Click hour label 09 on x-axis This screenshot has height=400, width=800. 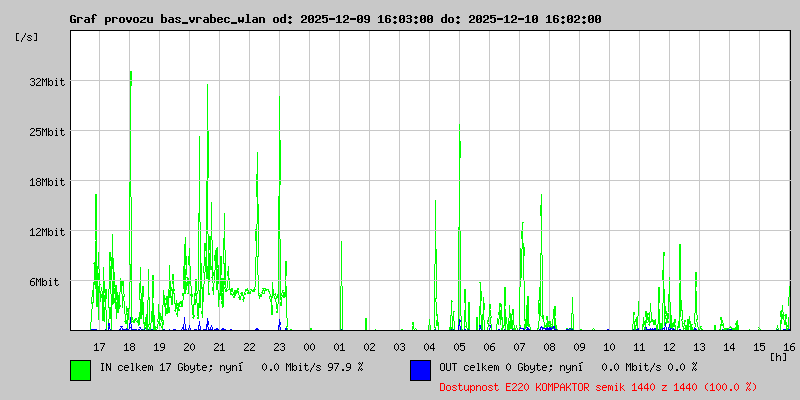(x=579, y=347)
